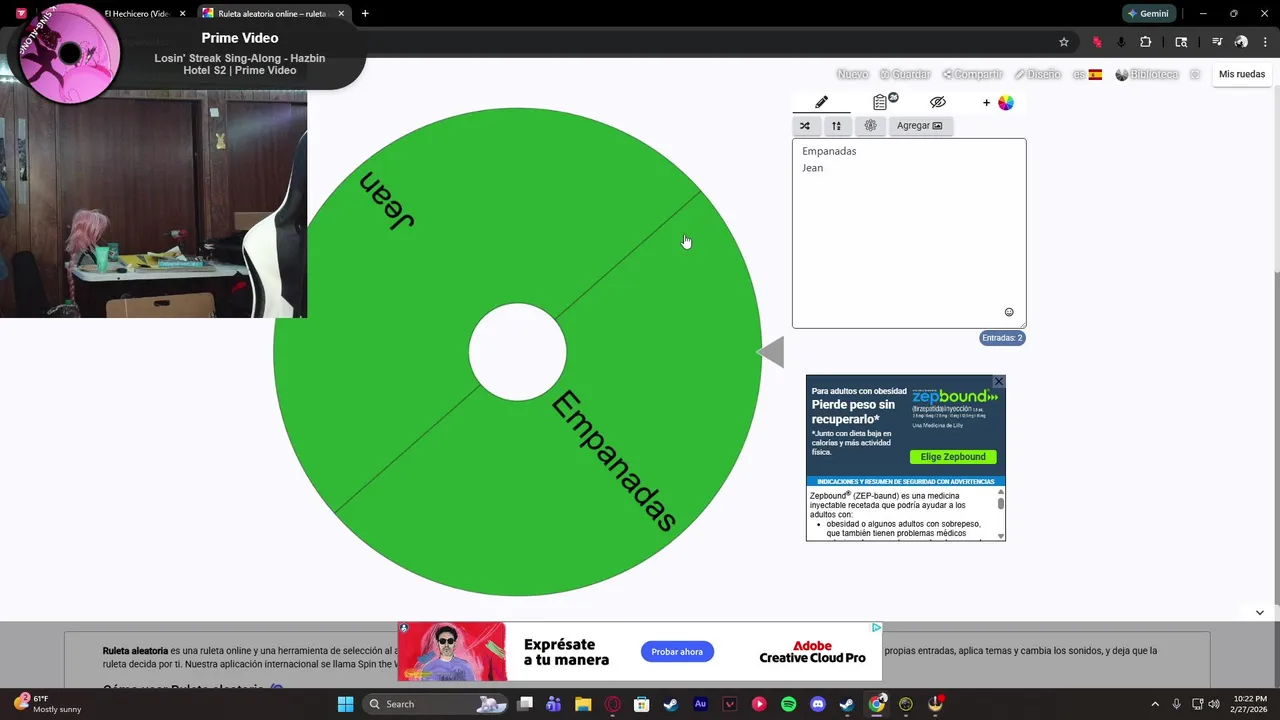1280x720 pixels.
Task: Close the El Hechicero browser tab
Action: (182, 14)
